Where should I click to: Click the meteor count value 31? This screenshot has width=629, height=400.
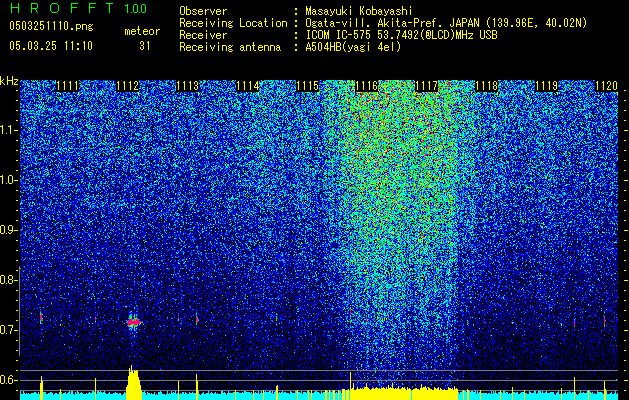[x=145, y=46]
